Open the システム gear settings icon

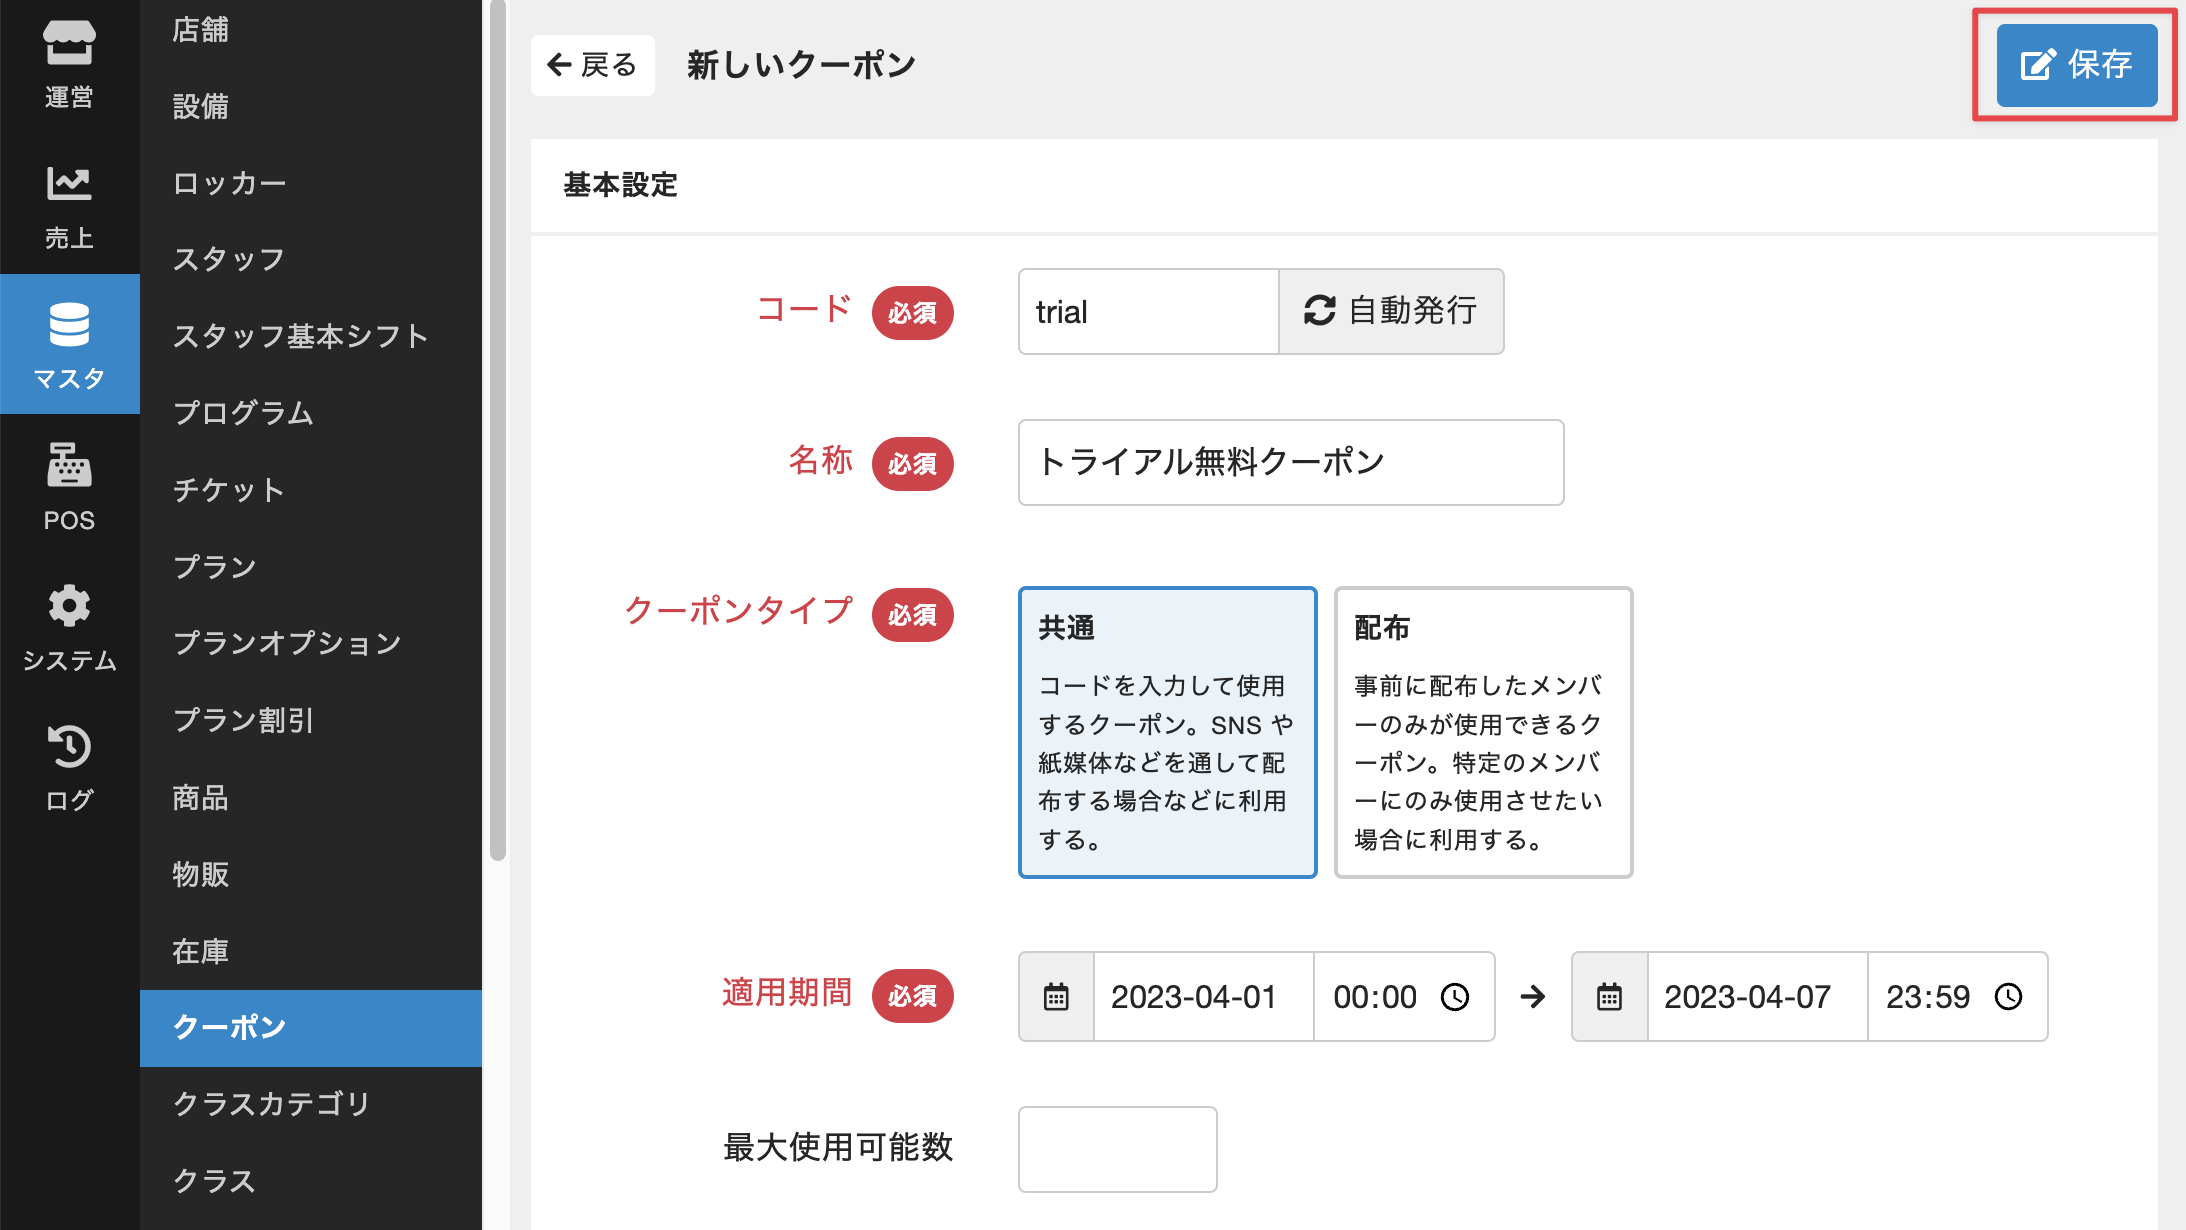point(69,607)
